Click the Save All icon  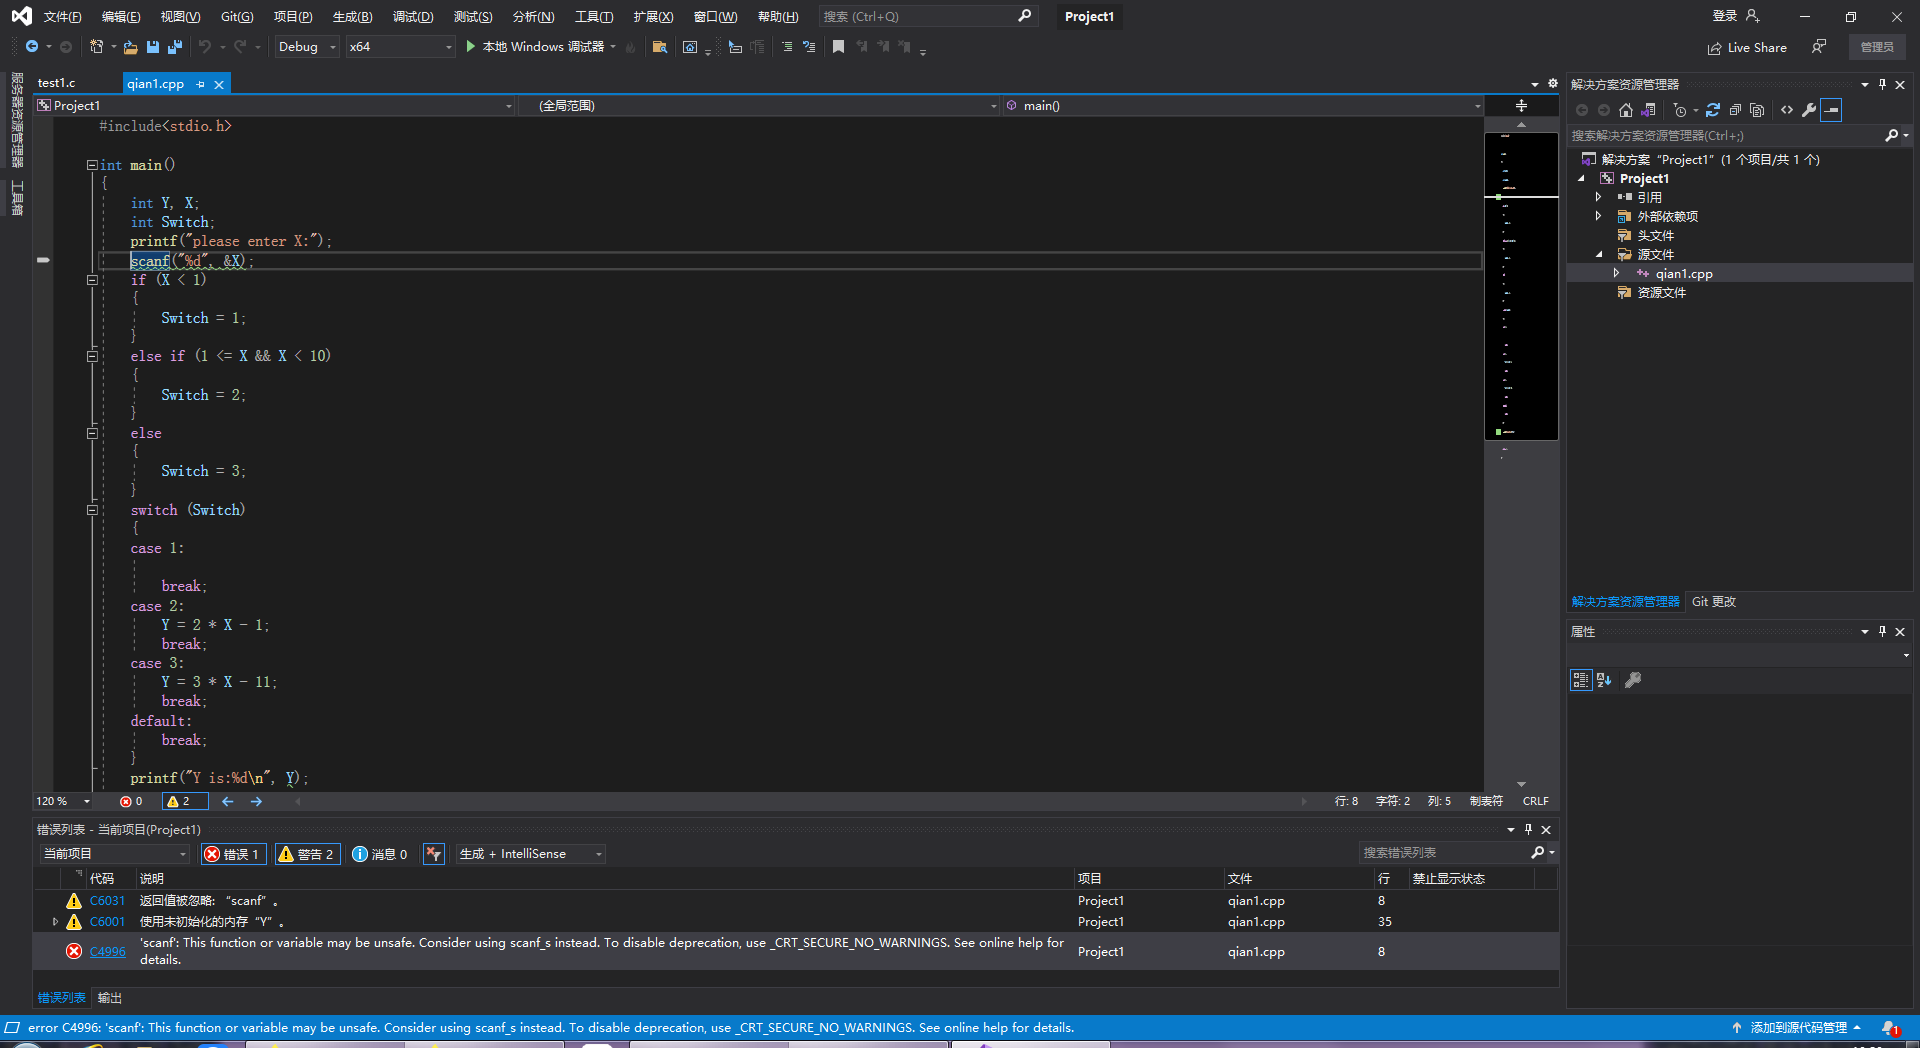tap(175, 47)
